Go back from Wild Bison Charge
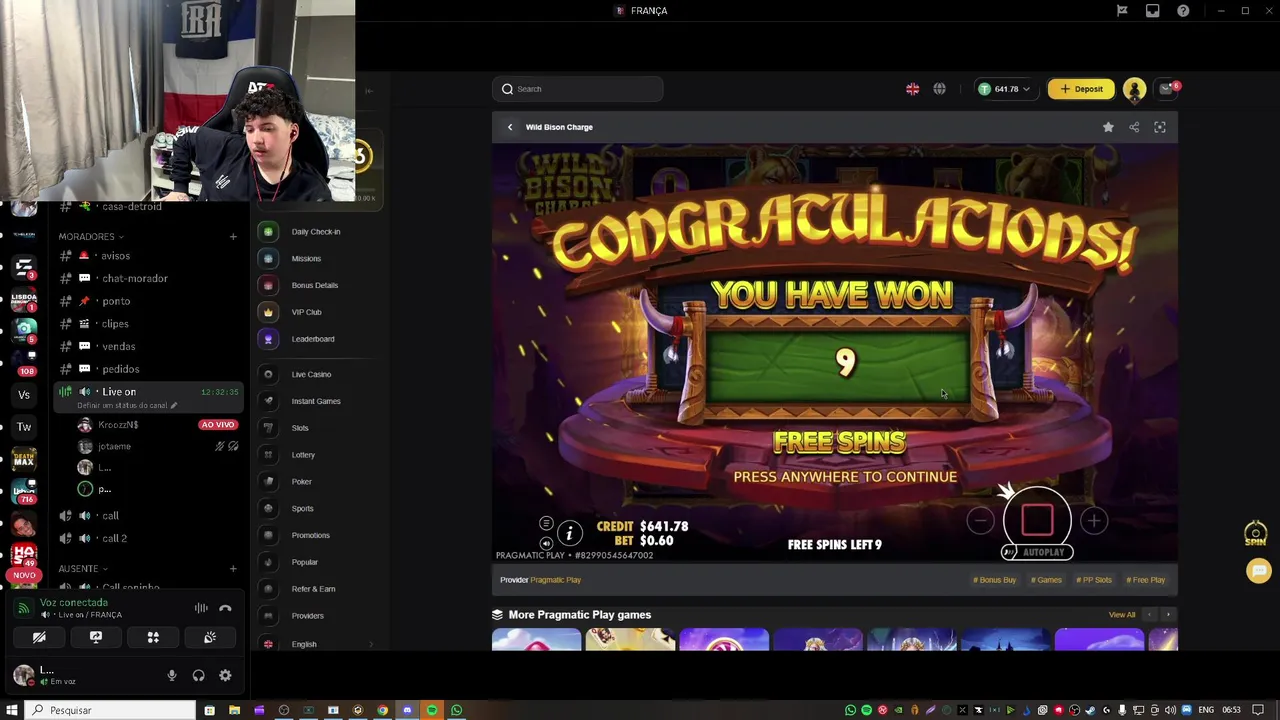The image size is (1280, 720). 510,127
